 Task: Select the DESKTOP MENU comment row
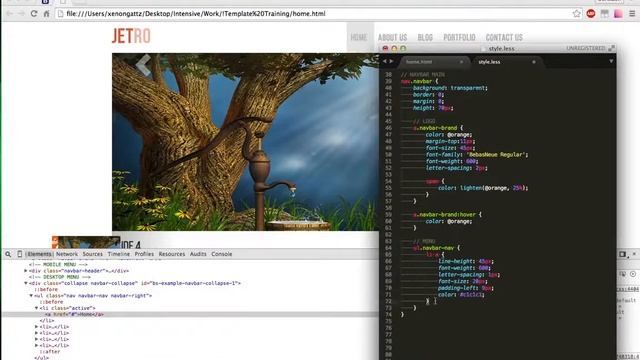60,277
